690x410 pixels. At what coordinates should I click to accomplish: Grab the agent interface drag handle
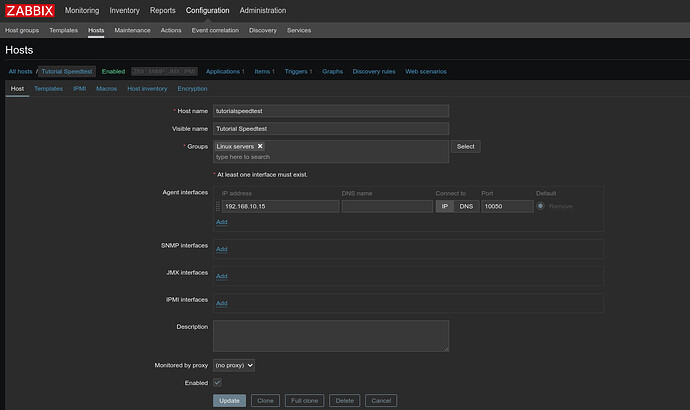[x=218, y=206]
